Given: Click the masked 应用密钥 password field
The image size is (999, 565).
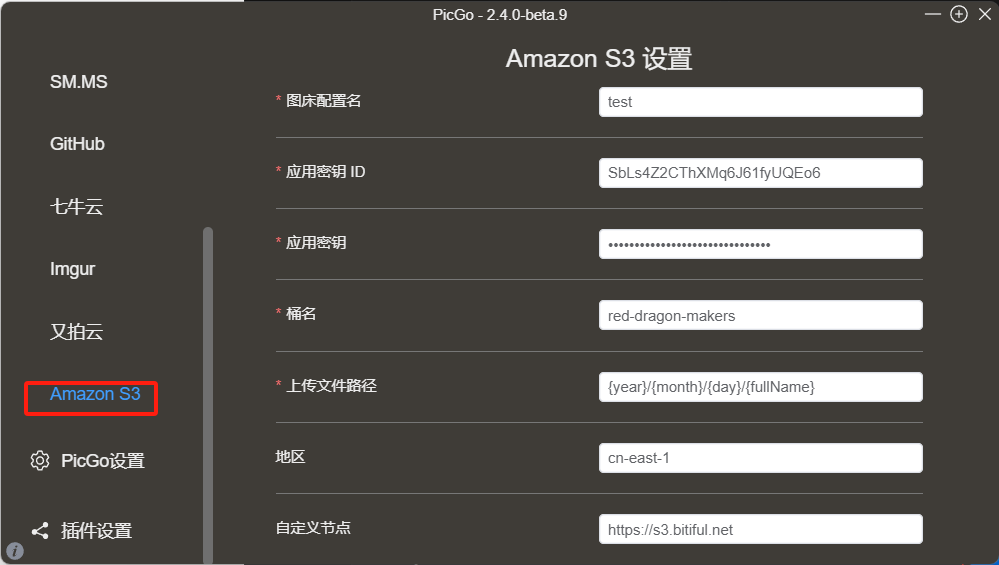Looking at the screenshot, I should (760, 244).
